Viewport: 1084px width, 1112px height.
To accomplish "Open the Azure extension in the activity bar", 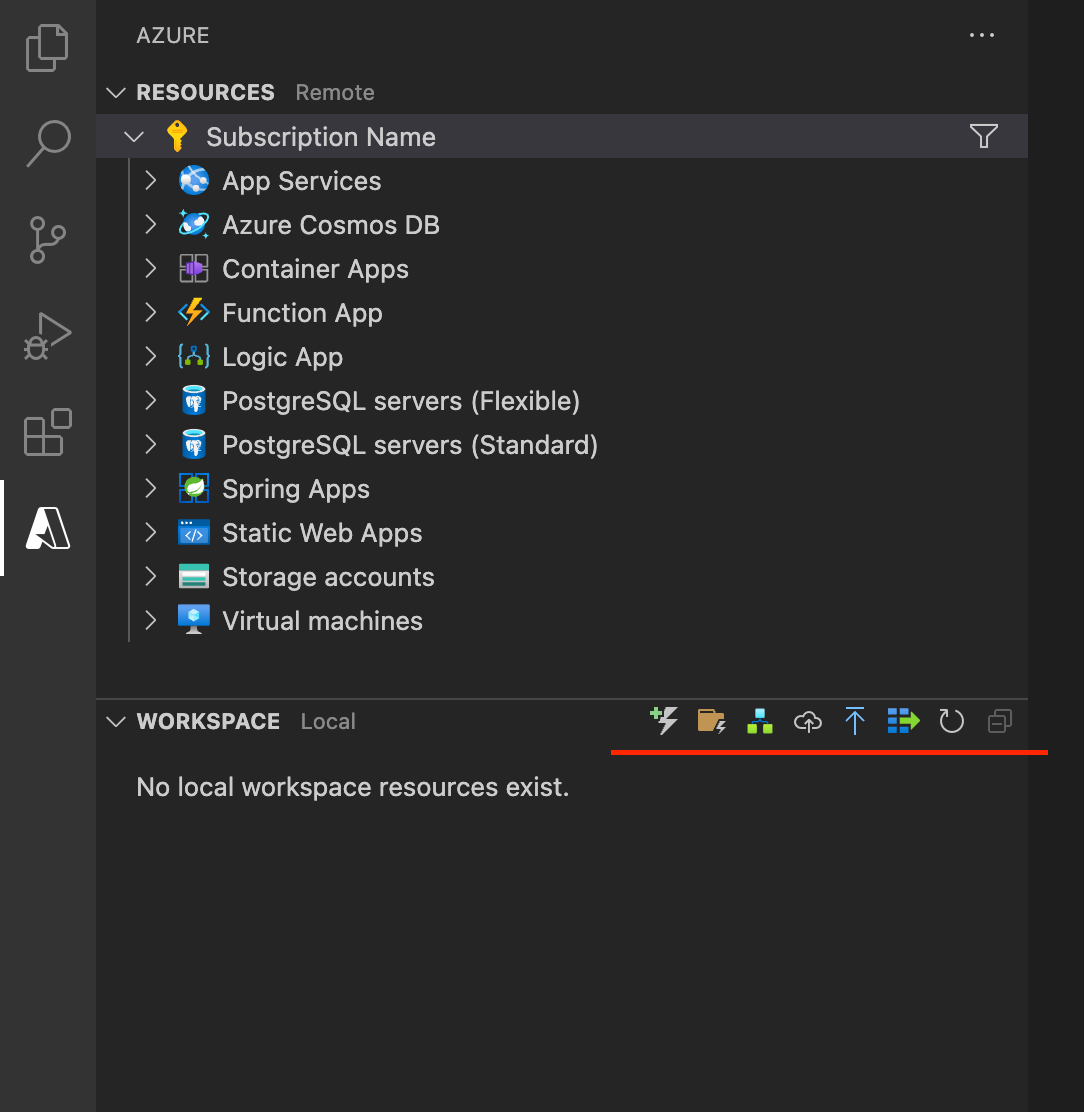I will (x=47, y=529).
